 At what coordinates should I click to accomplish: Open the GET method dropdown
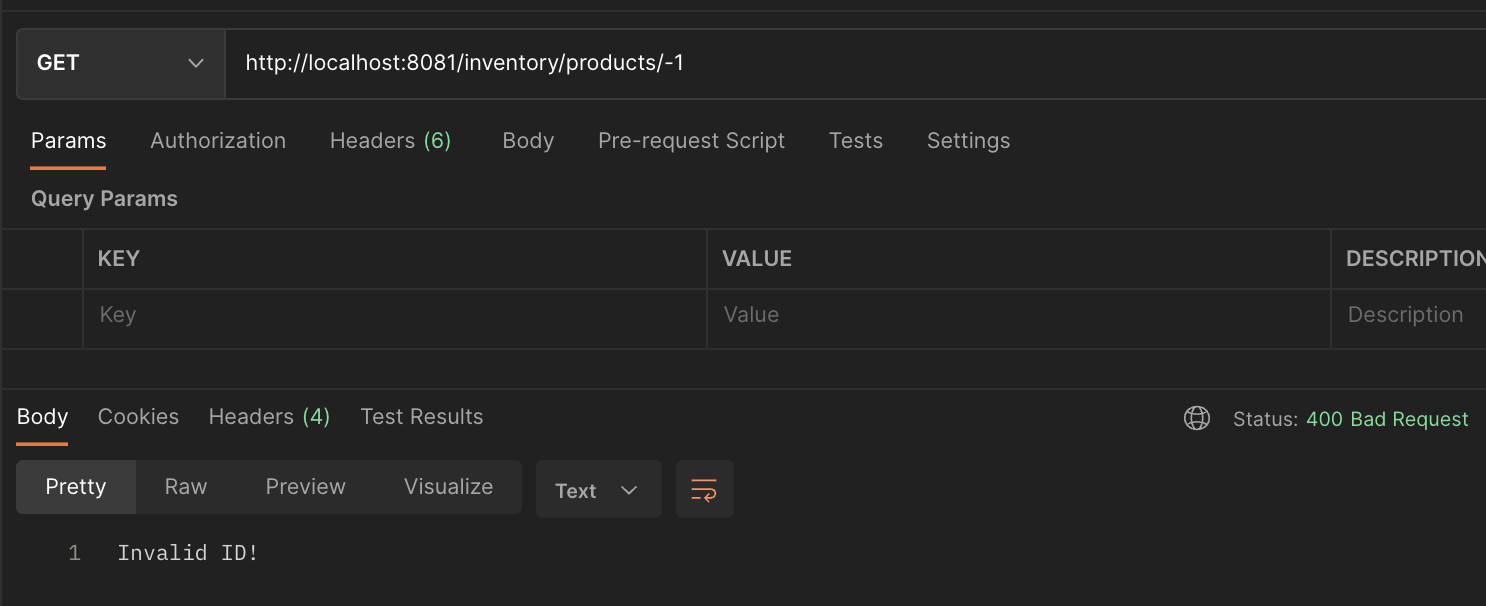(120, 63)
